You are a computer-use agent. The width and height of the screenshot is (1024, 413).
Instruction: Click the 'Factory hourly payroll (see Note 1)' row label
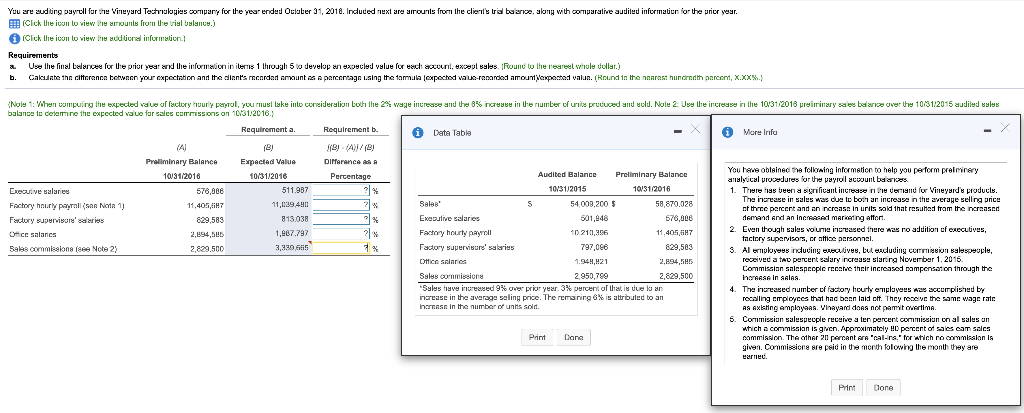pos(68,206)
